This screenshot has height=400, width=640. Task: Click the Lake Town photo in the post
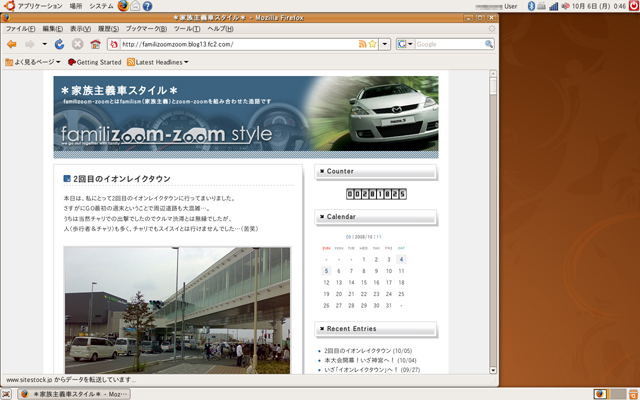[177, 310]
